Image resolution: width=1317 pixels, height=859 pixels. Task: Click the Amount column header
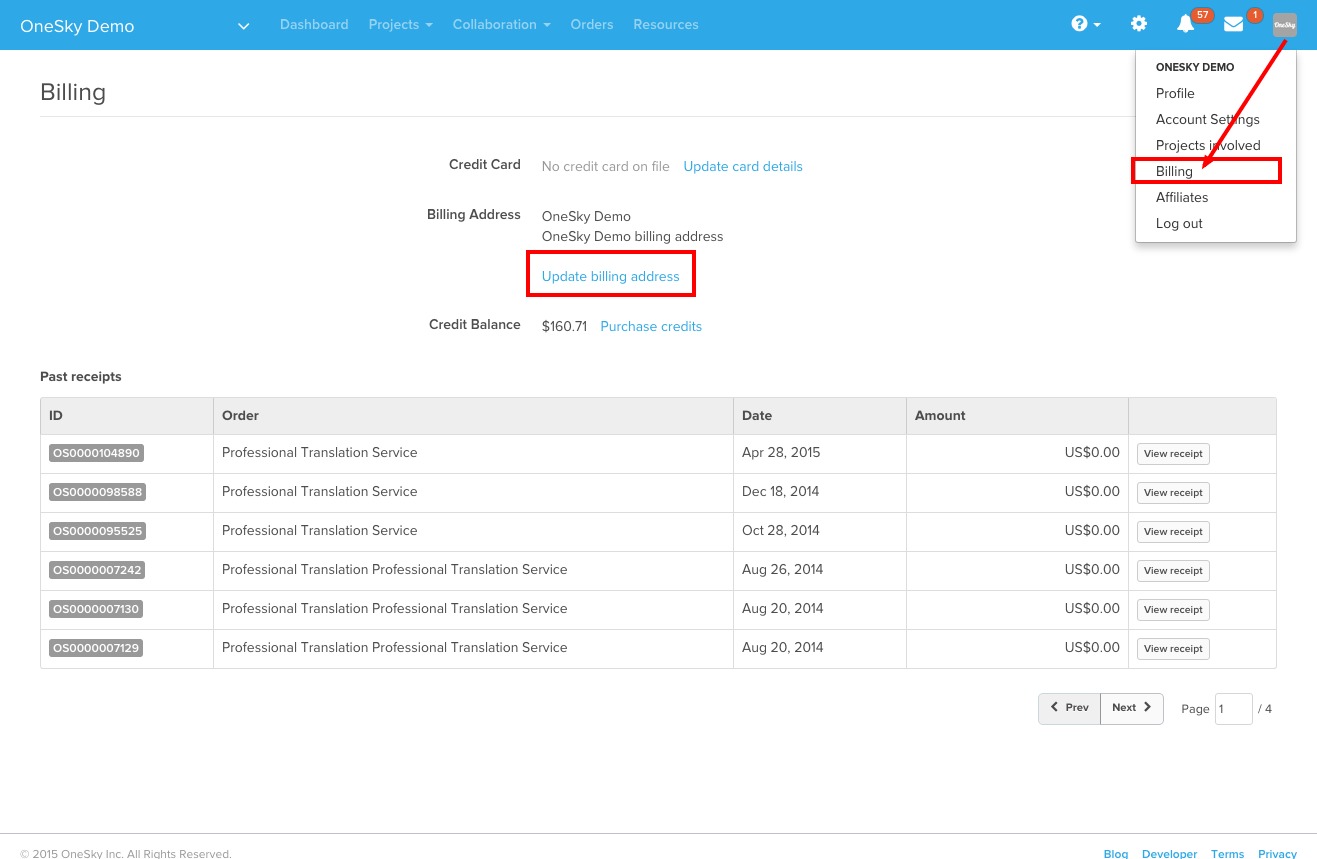tap(1017, 416)
